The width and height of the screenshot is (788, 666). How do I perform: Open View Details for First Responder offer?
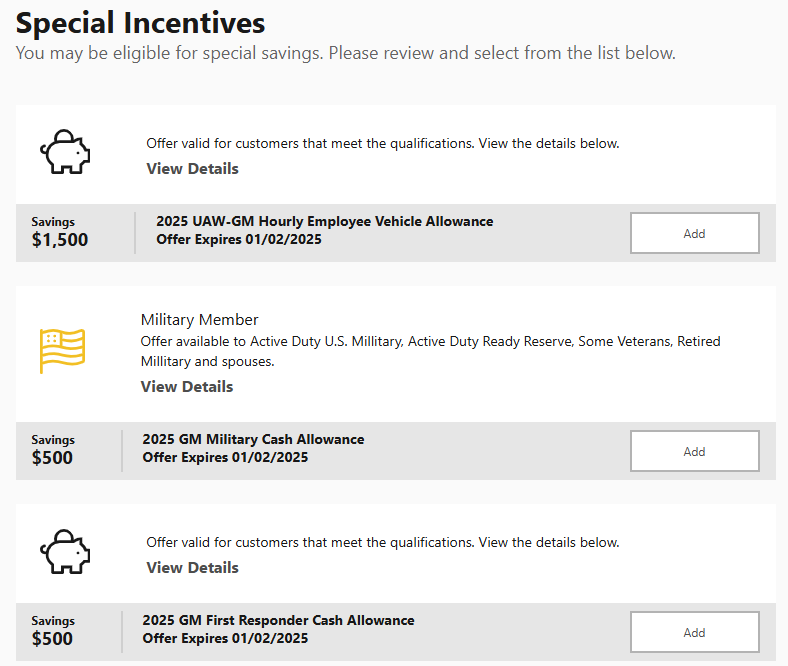pyautogui.click(x=192, y=567)
